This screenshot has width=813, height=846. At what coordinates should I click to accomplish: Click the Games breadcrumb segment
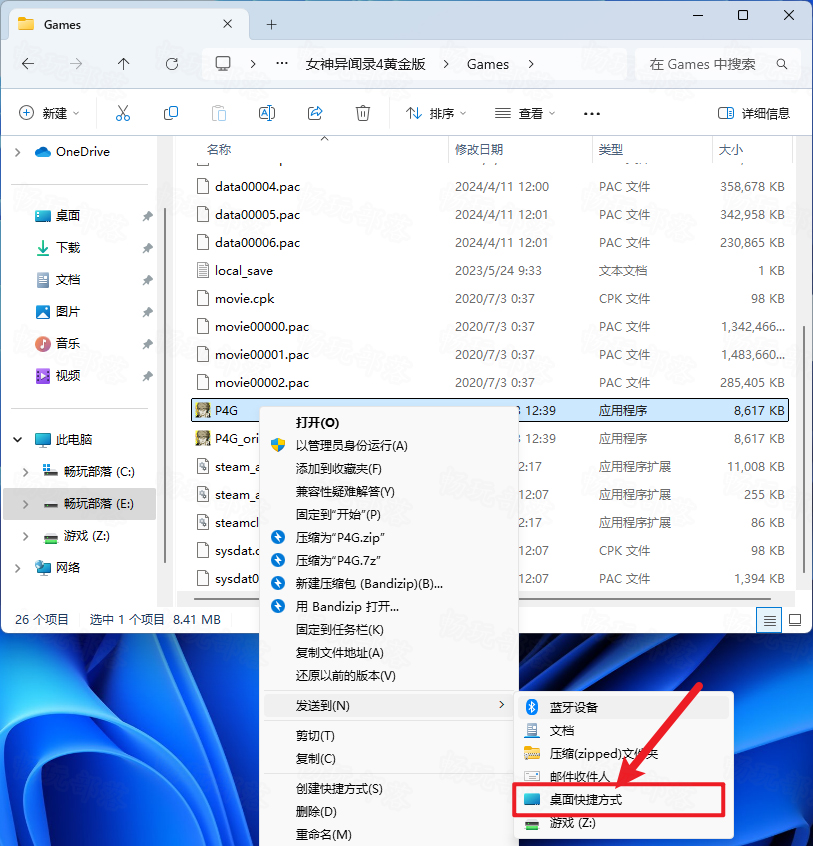(488, 64)
